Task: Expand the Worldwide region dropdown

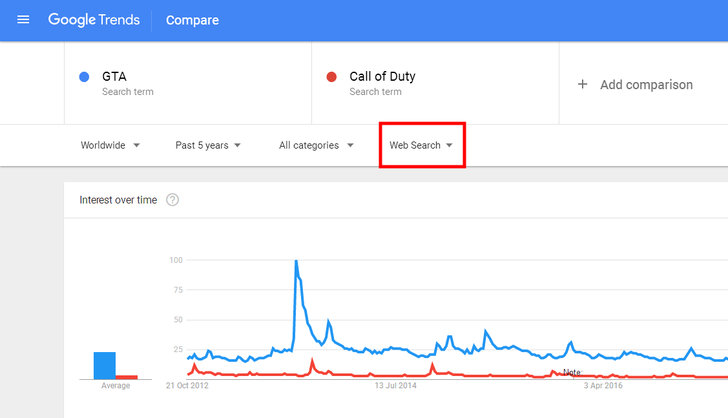Action: point(110,145)
